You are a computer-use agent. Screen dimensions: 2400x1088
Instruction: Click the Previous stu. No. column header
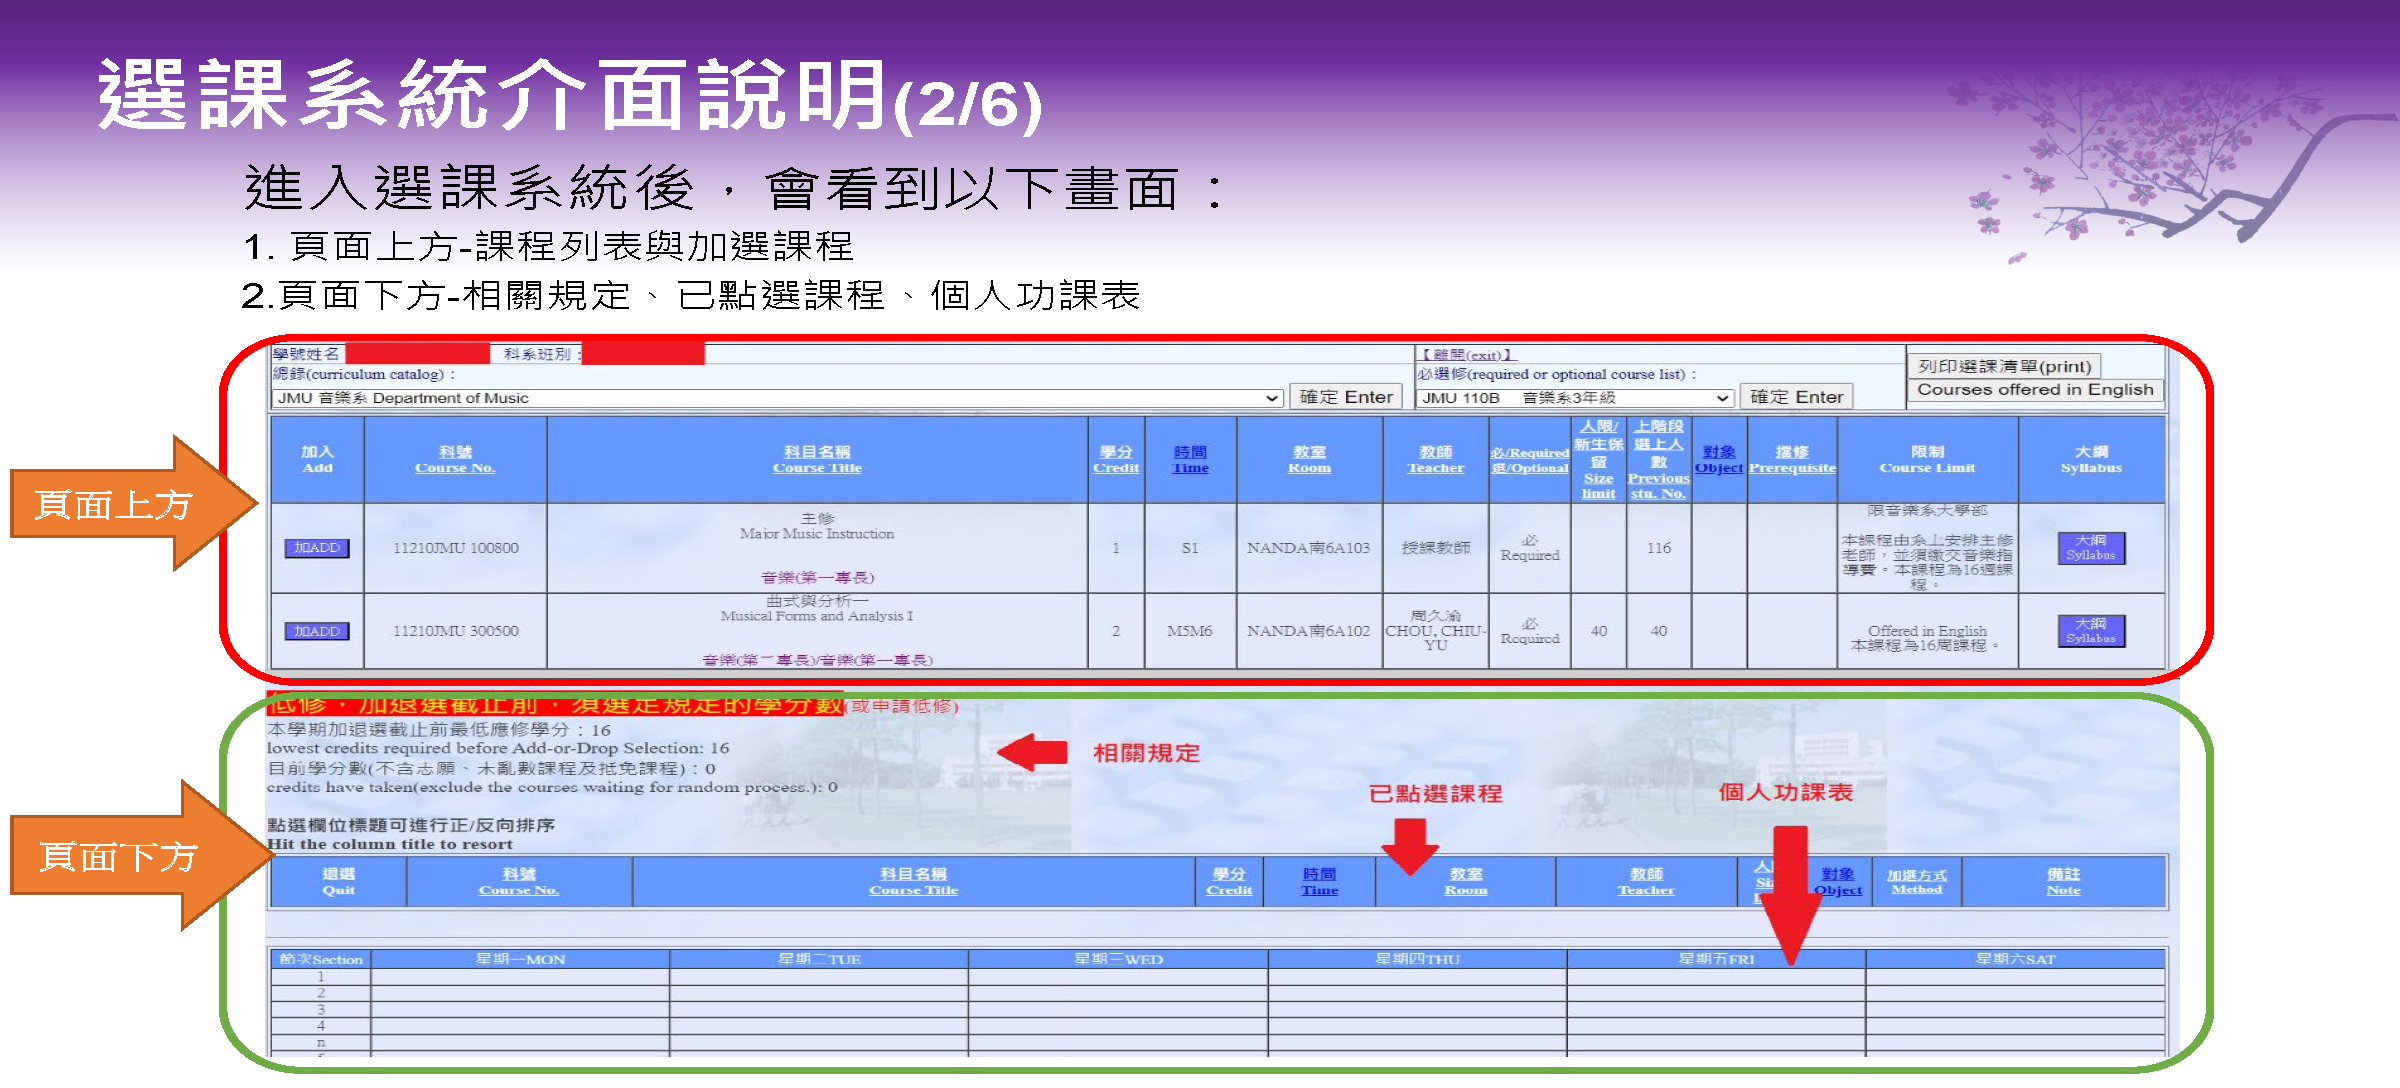pos(1658,460)
